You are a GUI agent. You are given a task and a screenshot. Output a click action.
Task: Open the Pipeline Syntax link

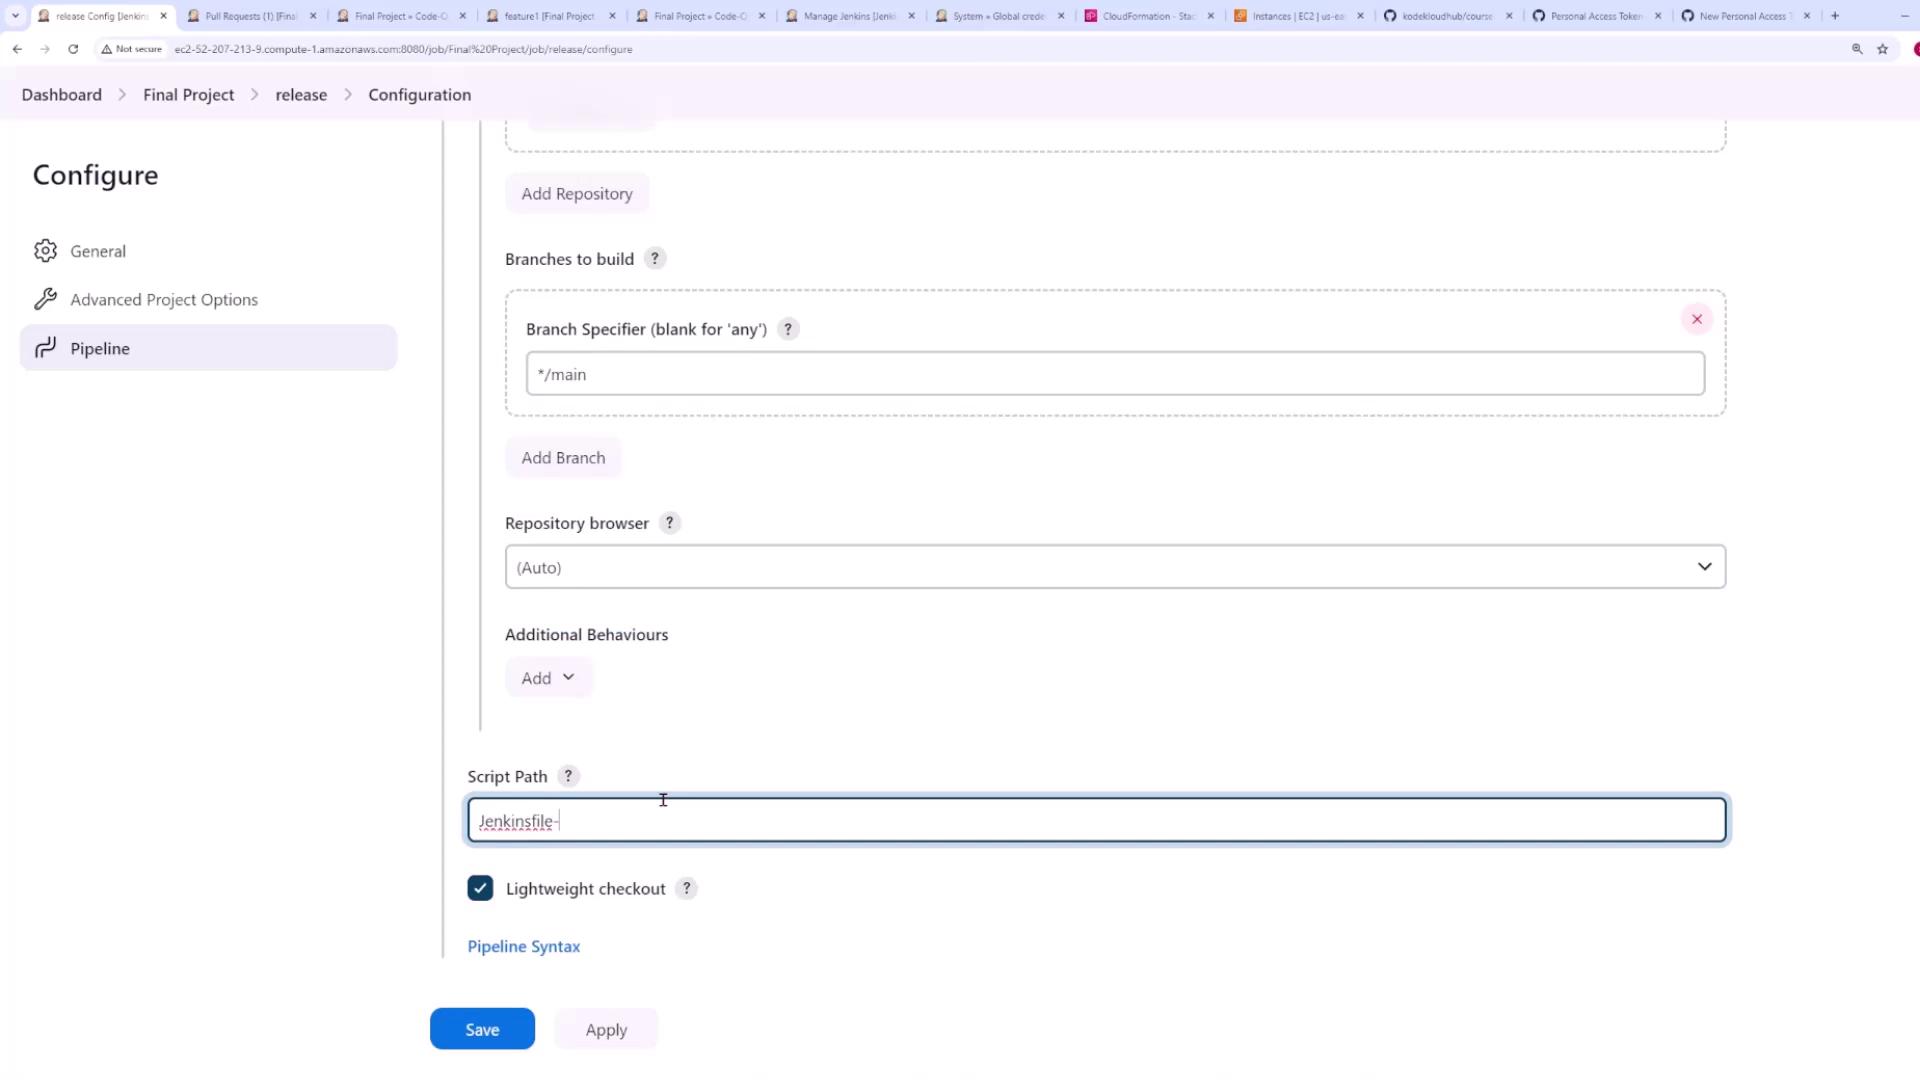[523, 946]
